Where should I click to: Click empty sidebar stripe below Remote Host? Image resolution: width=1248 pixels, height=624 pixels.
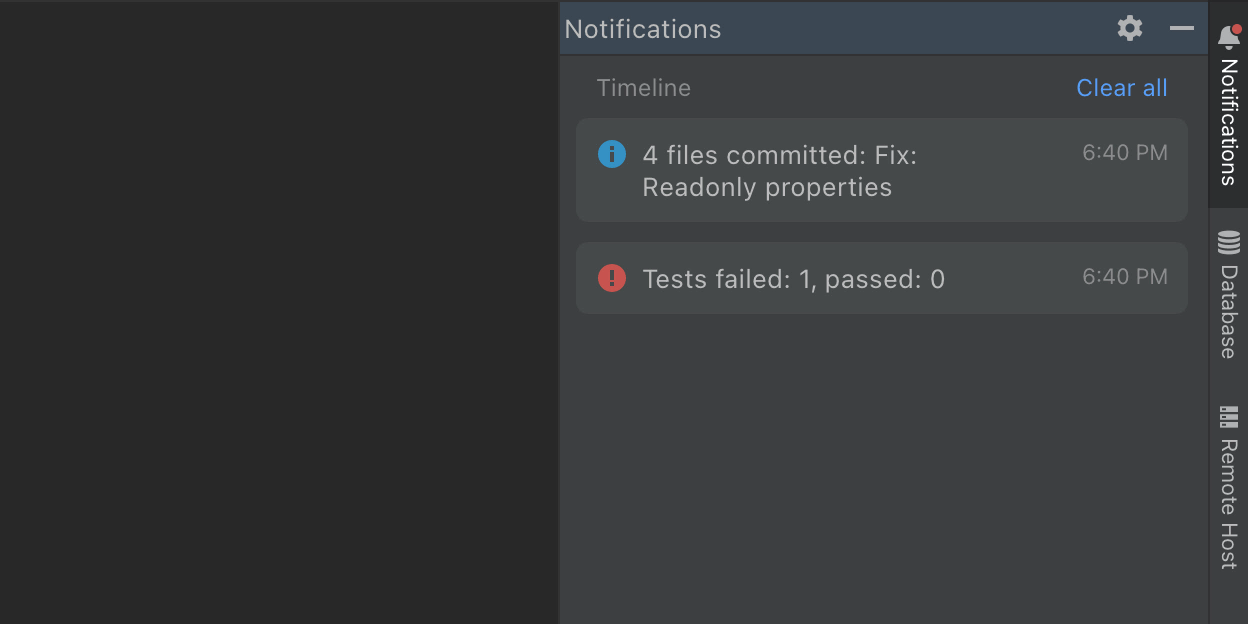[1229, 598]
